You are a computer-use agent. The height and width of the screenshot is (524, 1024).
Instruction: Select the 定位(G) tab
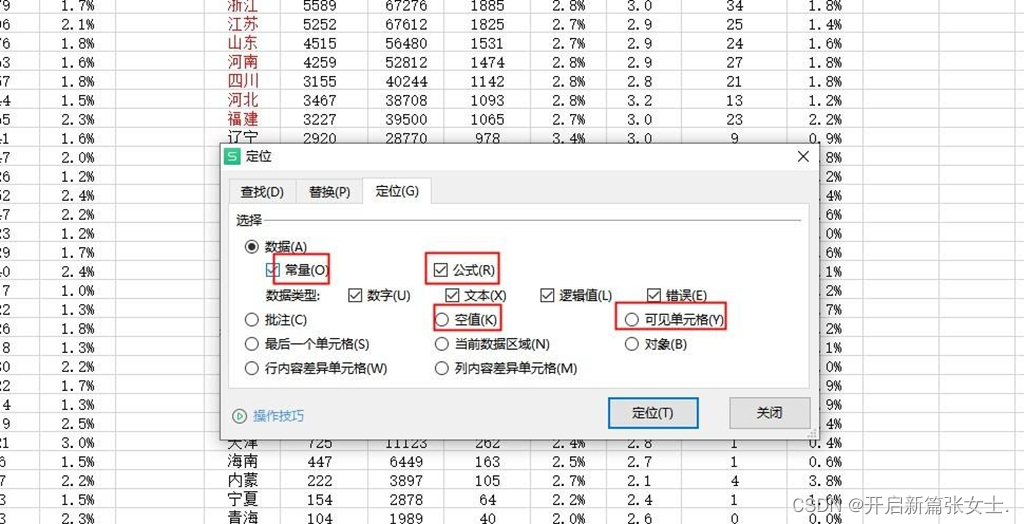pyautogui.click(x=397, y=191)
